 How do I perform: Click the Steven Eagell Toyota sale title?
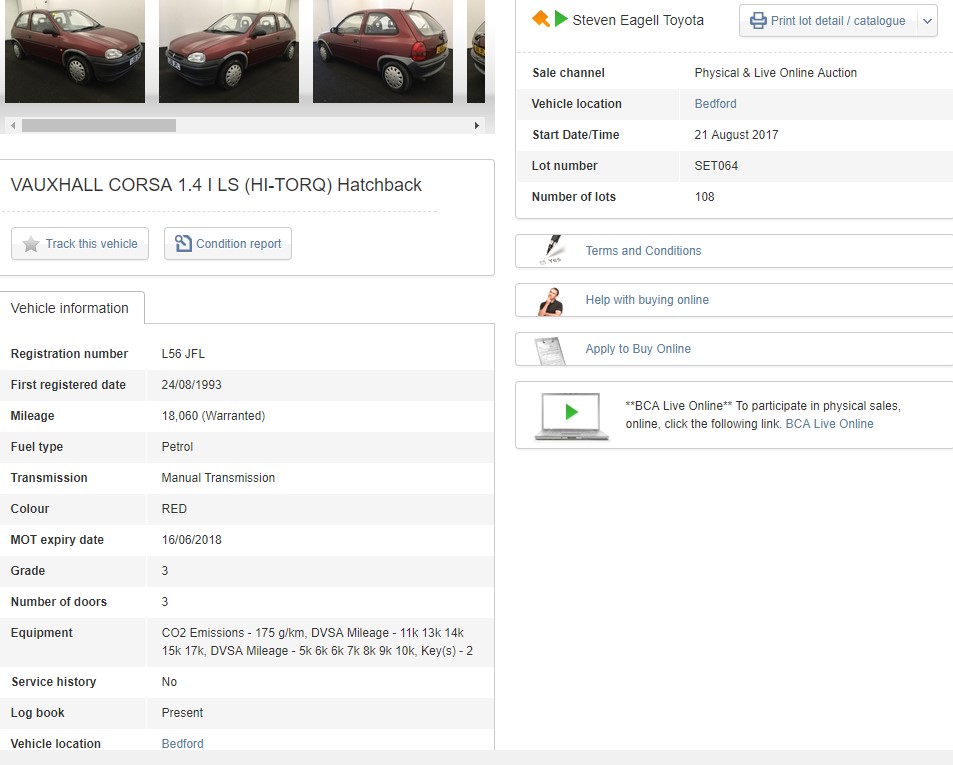(x=638, y=20)
